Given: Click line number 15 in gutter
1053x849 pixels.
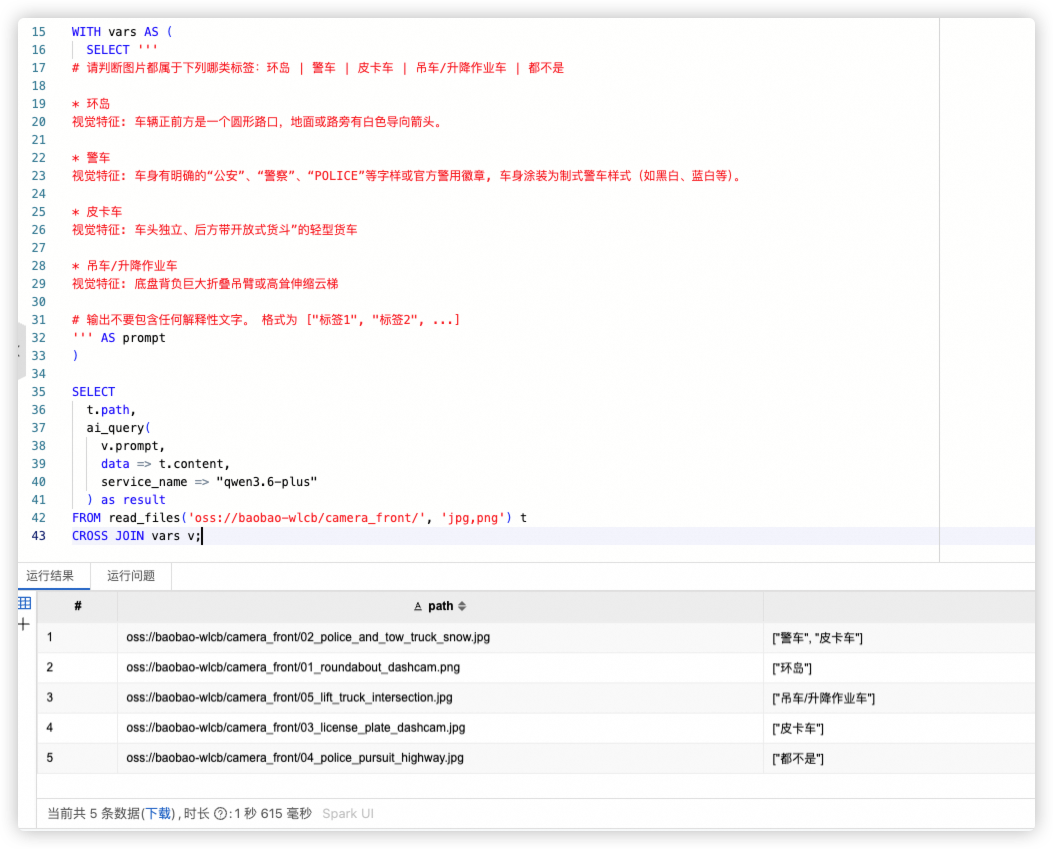Looking at the screenshot, I should tap(39, 32).
